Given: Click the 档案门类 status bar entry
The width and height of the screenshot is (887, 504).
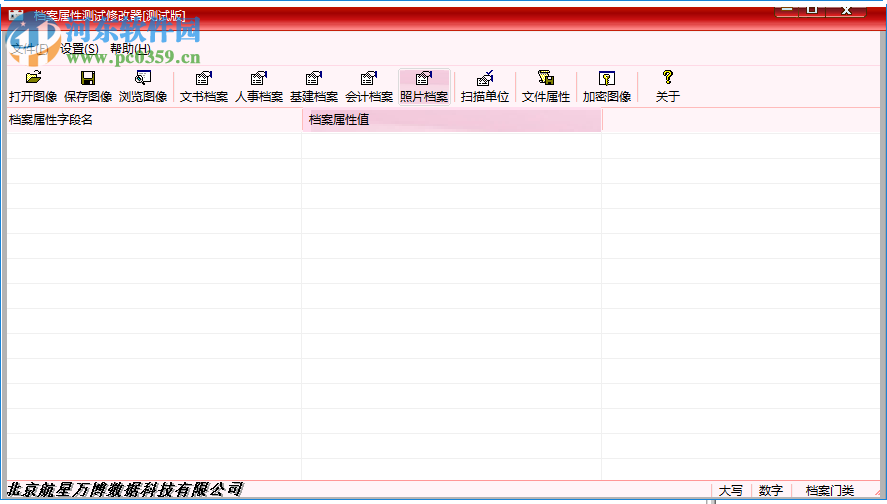Looking at the screenshot, I should pos(830,490).
